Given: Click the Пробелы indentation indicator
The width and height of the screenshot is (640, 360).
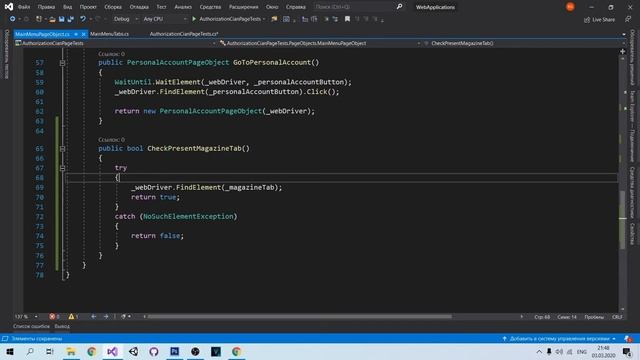Looking at the screenshot, I should point(594,317).
